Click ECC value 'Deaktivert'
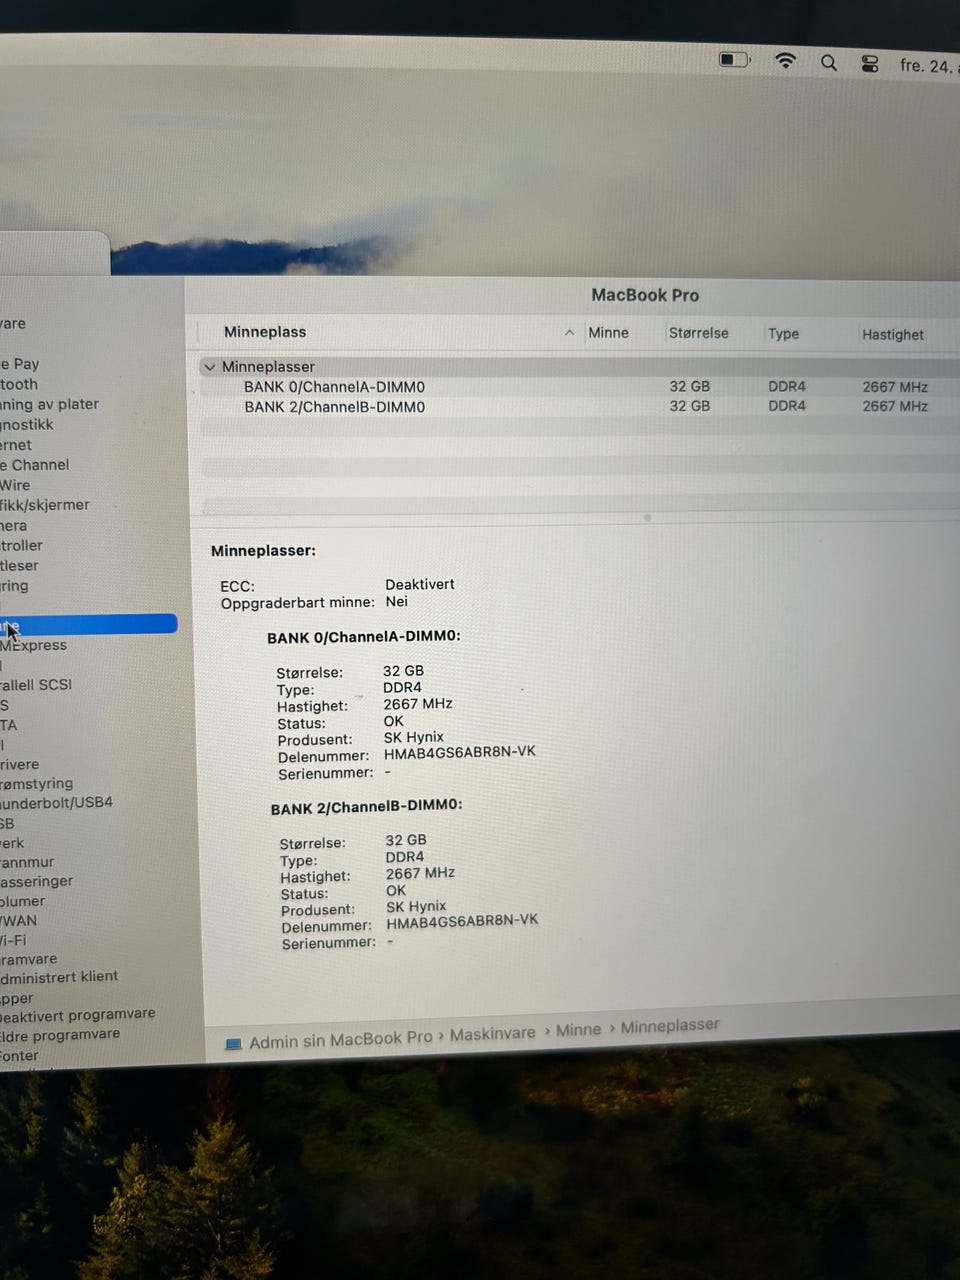Viewport: 960px width, 1280px height. (420, 584)
